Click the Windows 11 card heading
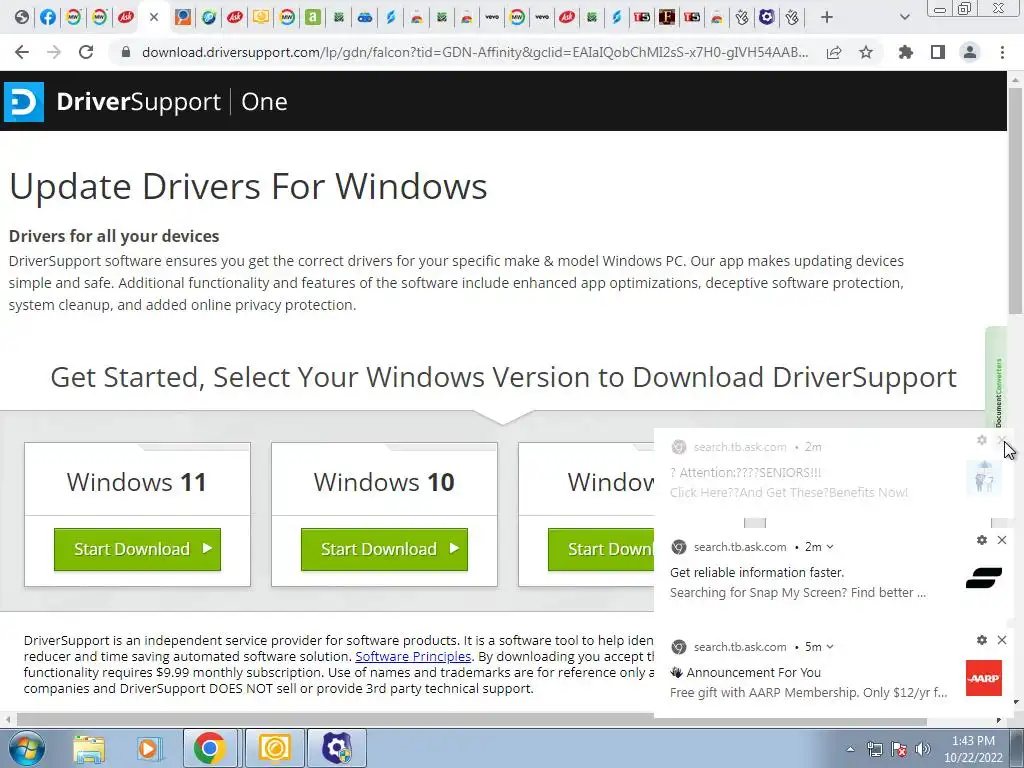The height and width of the screenshot is (768, 1024). 136,483
